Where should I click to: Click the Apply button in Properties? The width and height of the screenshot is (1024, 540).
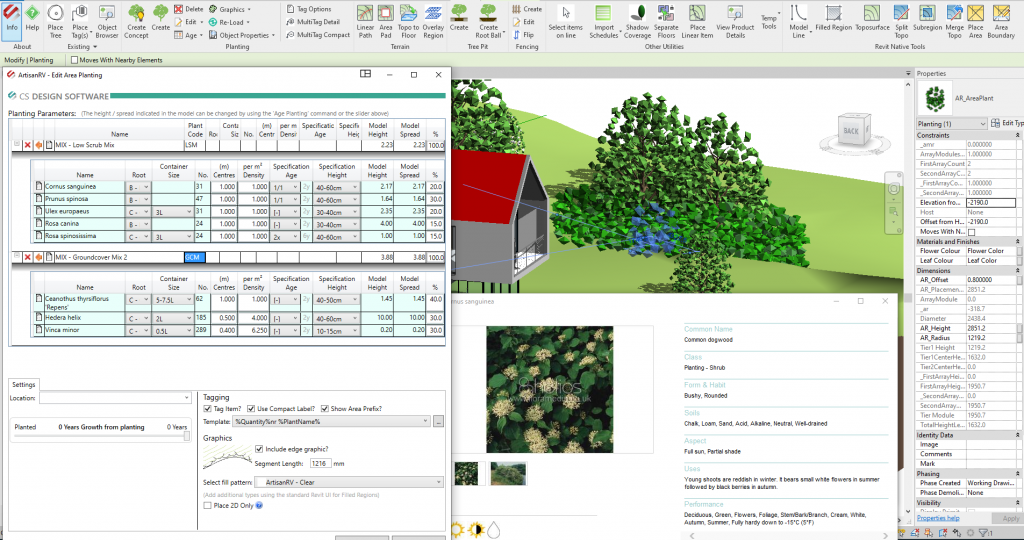(1010, 518)
